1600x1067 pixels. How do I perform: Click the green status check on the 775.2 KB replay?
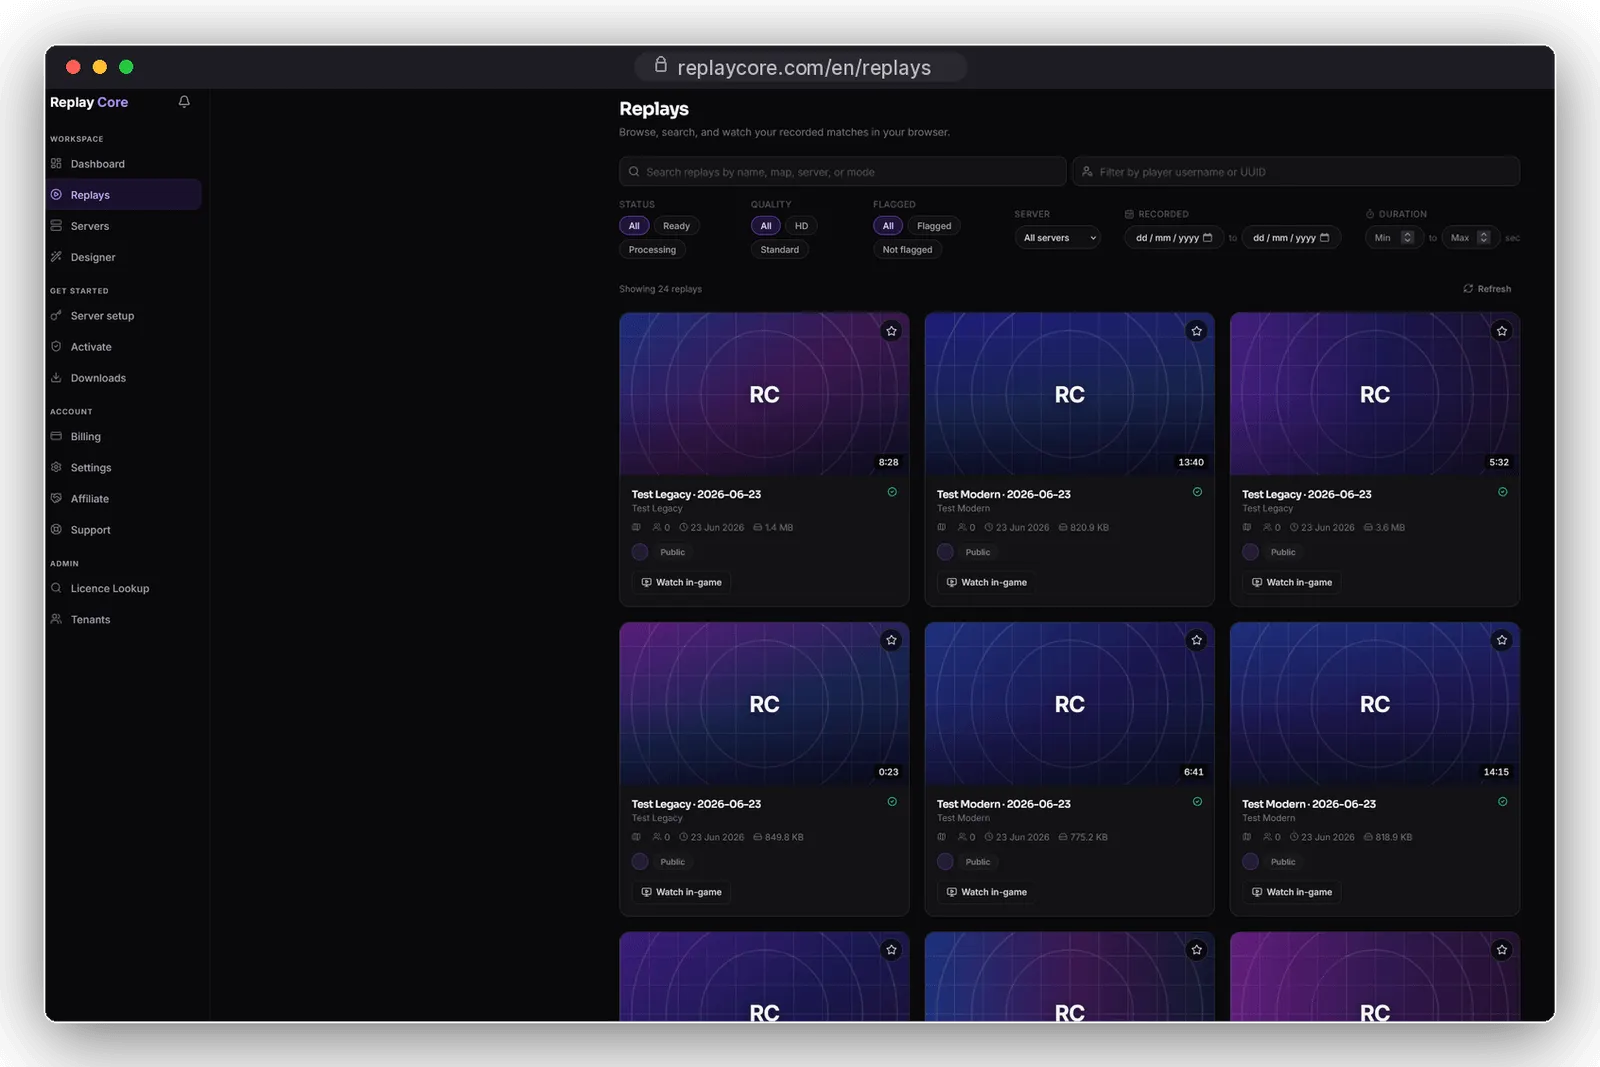(x=1197, y=802)
